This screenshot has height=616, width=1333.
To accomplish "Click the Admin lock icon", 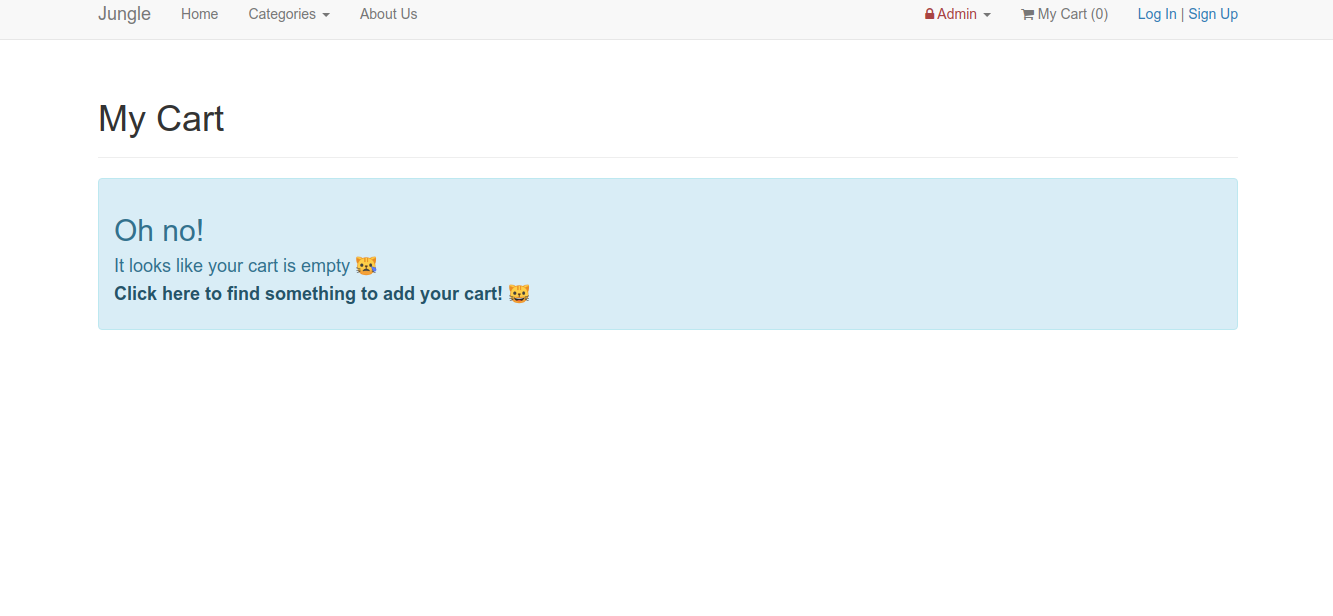I will 930,14.
